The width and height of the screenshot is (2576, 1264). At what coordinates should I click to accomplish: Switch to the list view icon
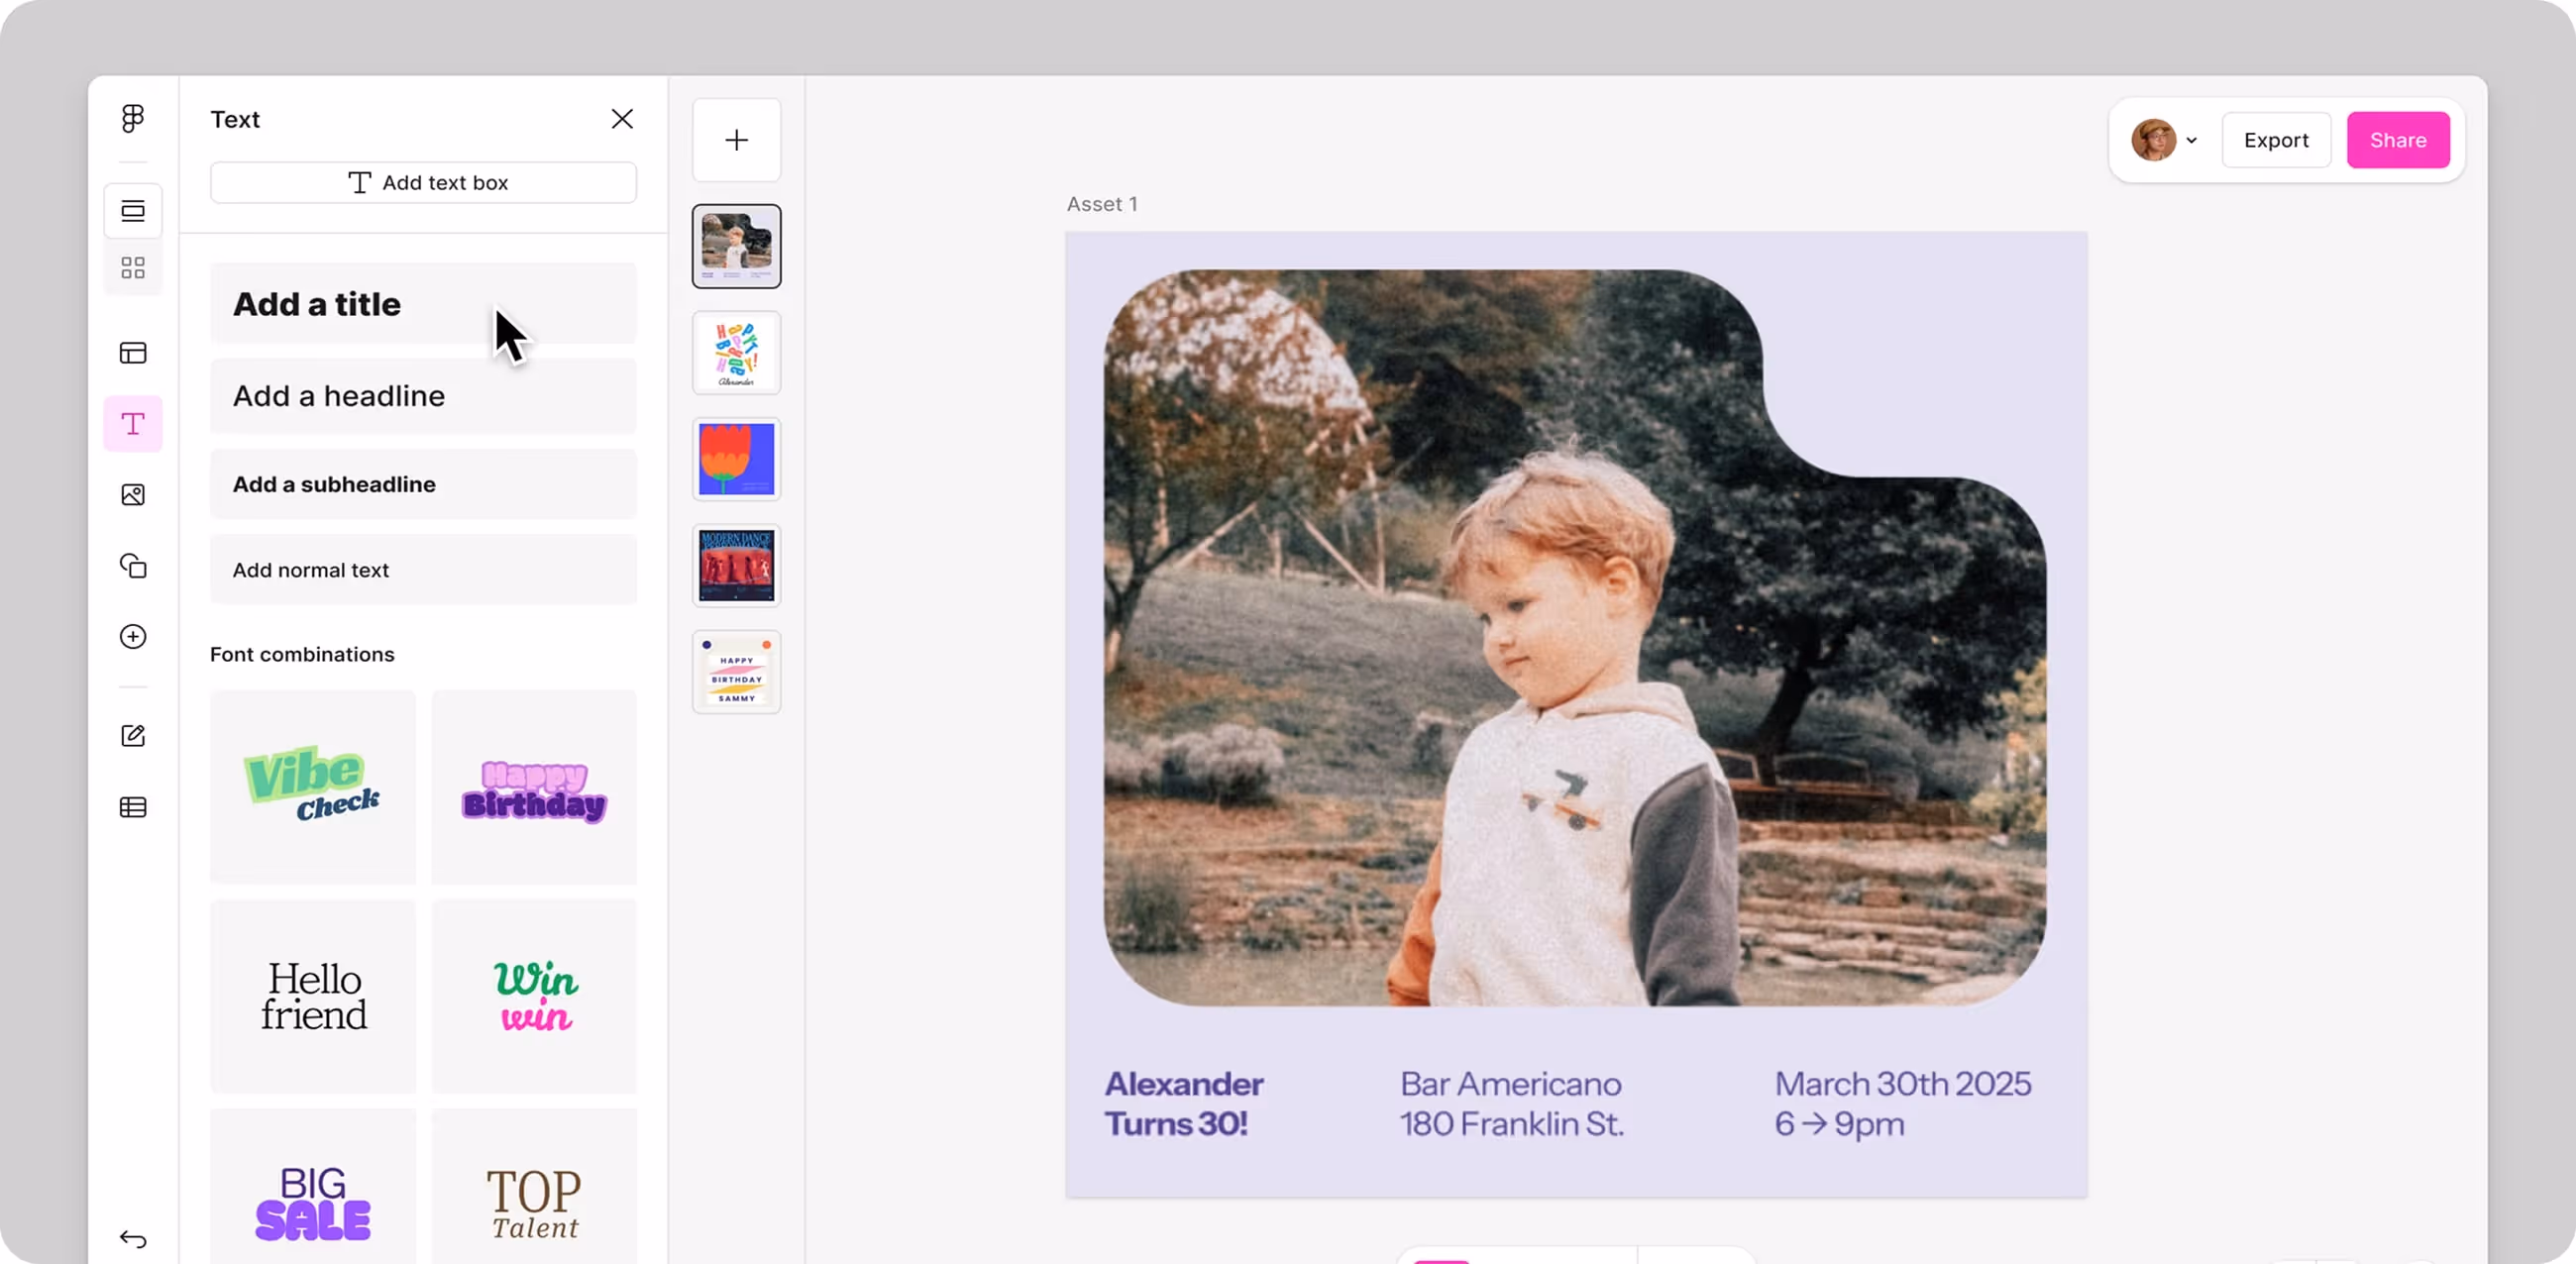click(132, 211)
